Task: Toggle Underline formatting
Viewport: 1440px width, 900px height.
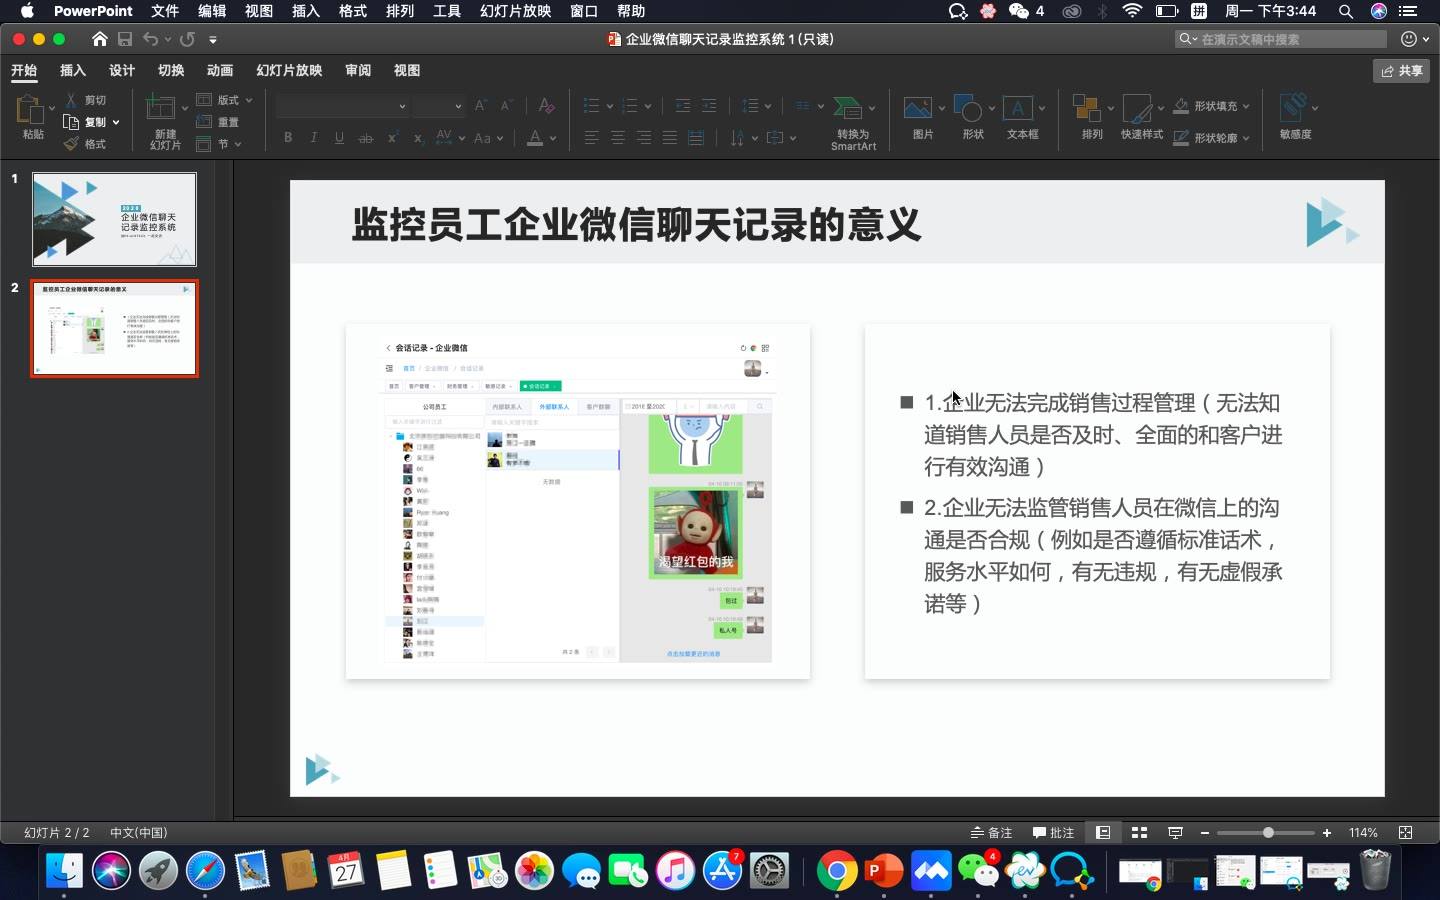Action: click(340, 138)
